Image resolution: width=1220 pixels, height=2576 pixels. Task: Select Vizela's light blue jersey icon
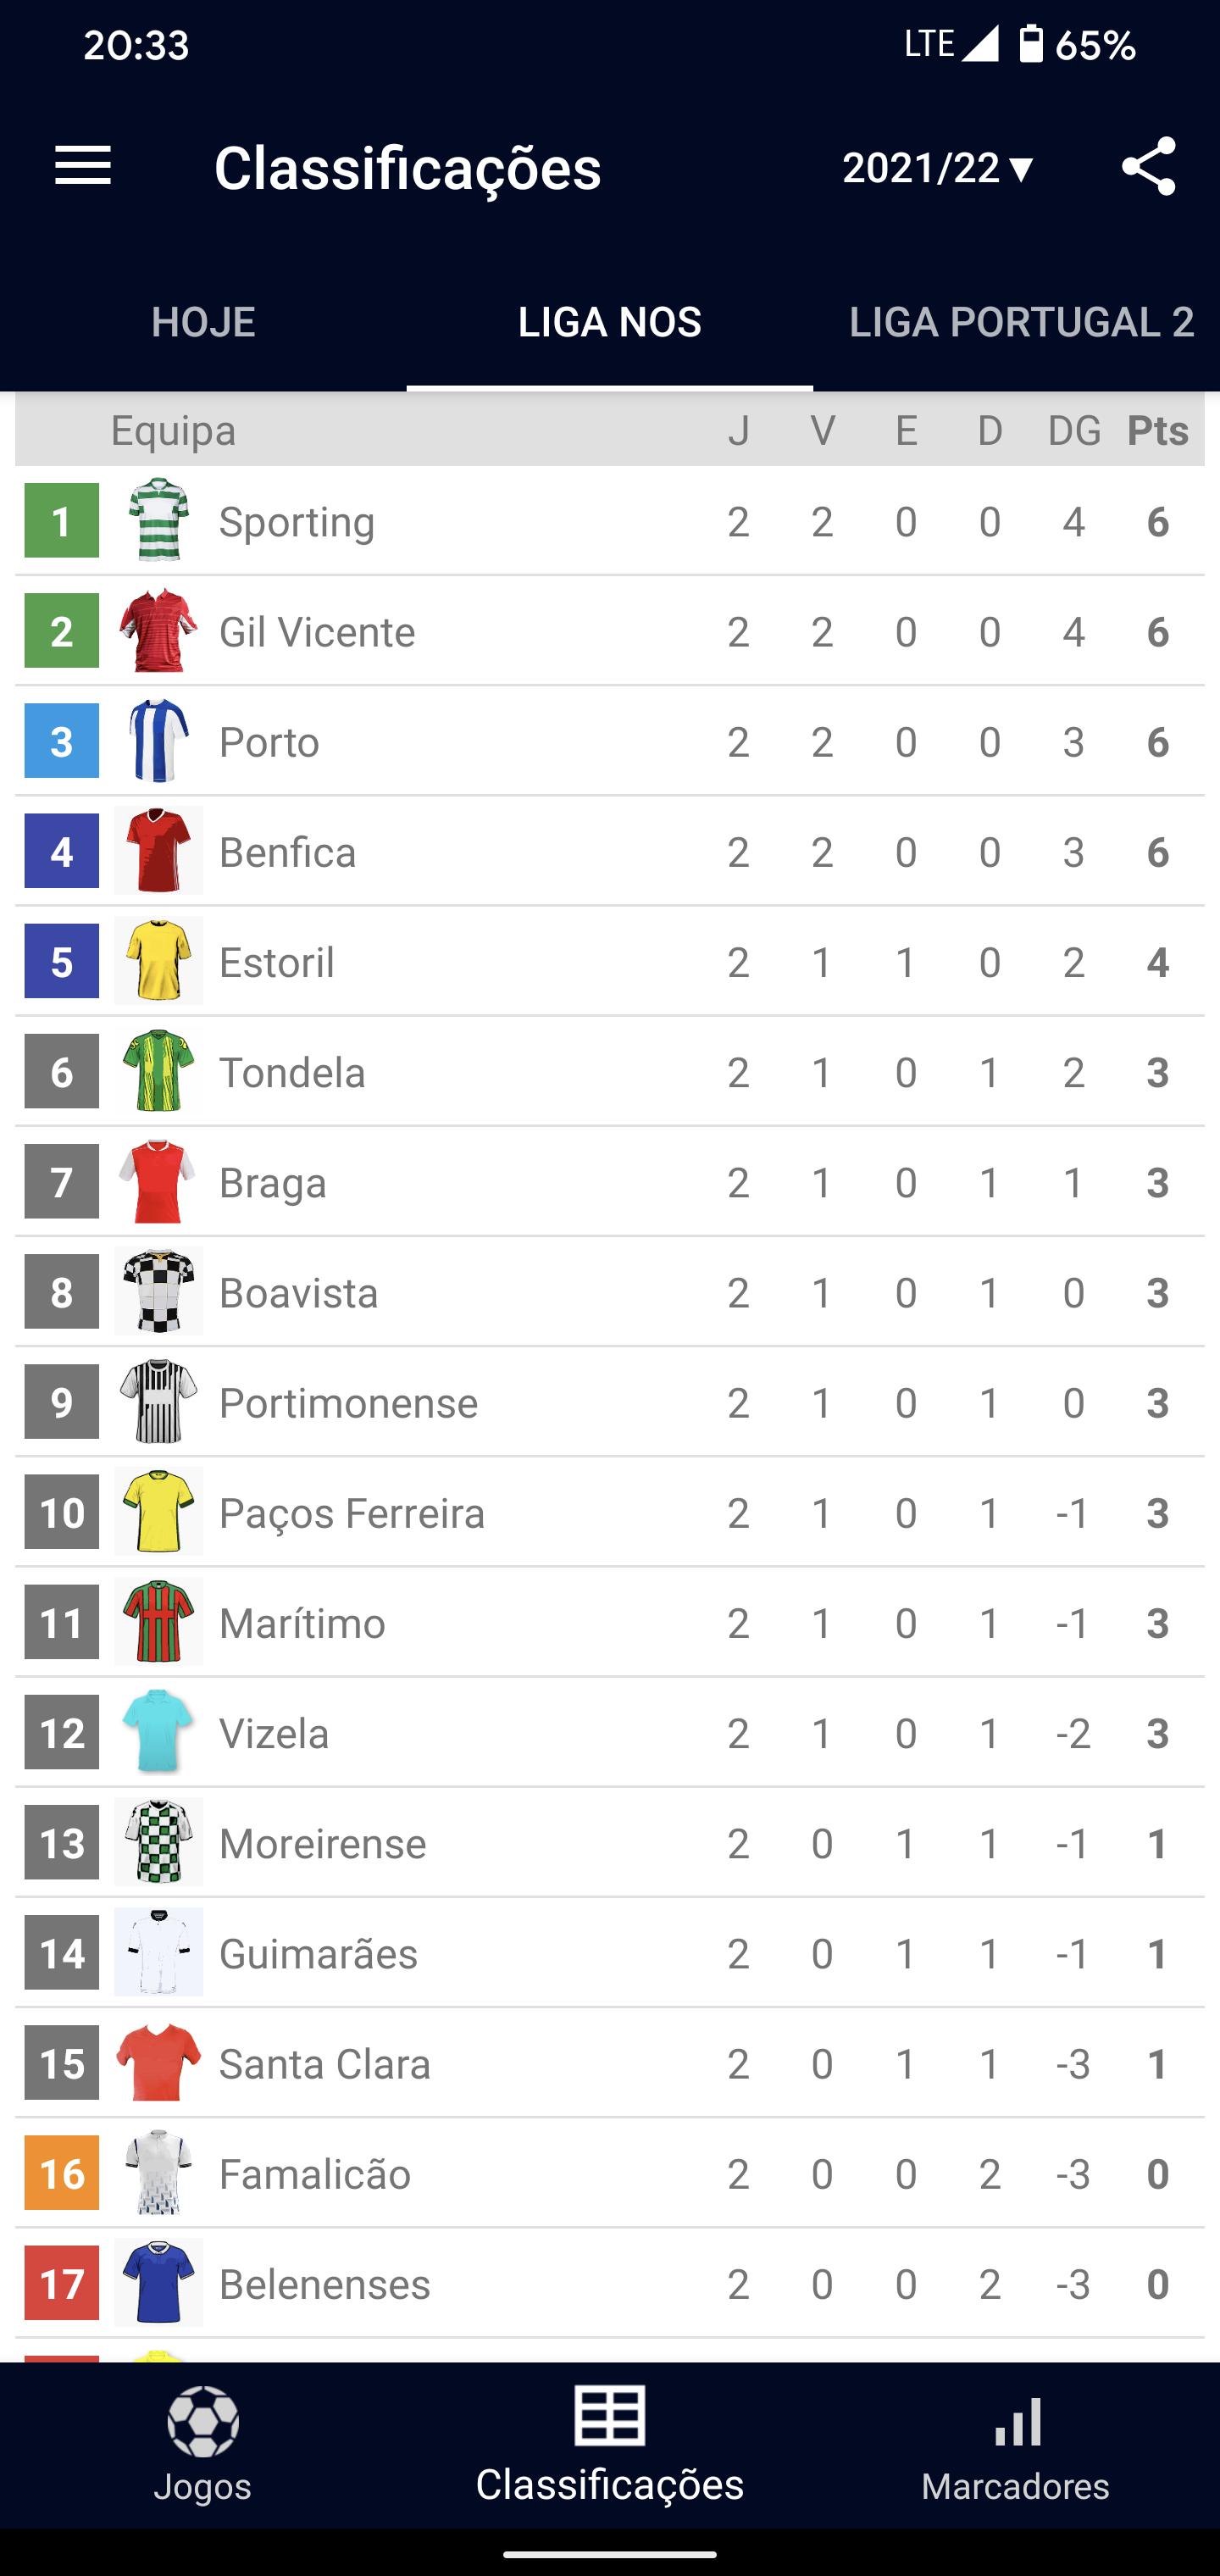(x=158, y=1730)
